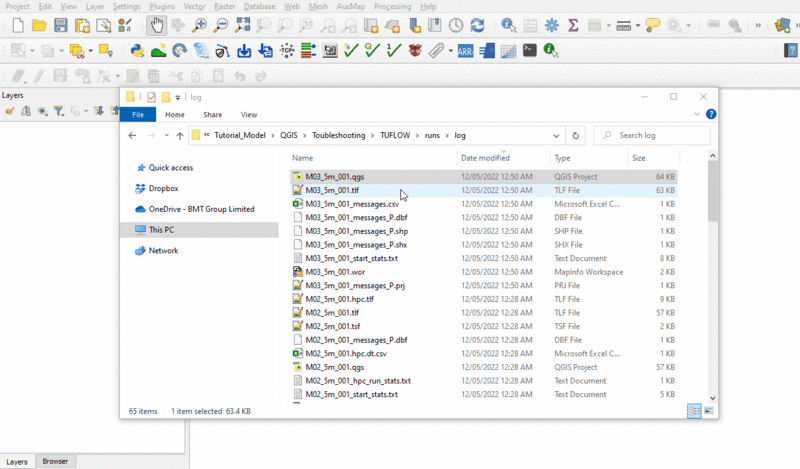Switch Explorer to large icons view
This screenshot has width=800, height=469.
tap(709, 411)
